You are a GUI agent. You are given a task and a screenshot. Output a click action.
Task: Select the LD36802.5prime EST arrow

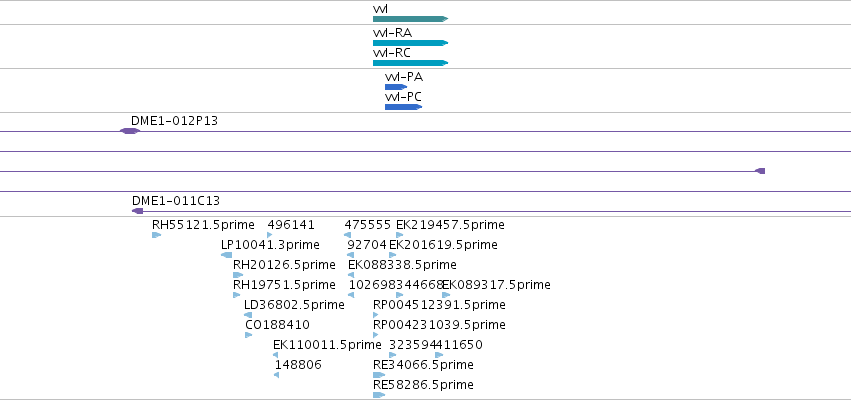[248, 315]
